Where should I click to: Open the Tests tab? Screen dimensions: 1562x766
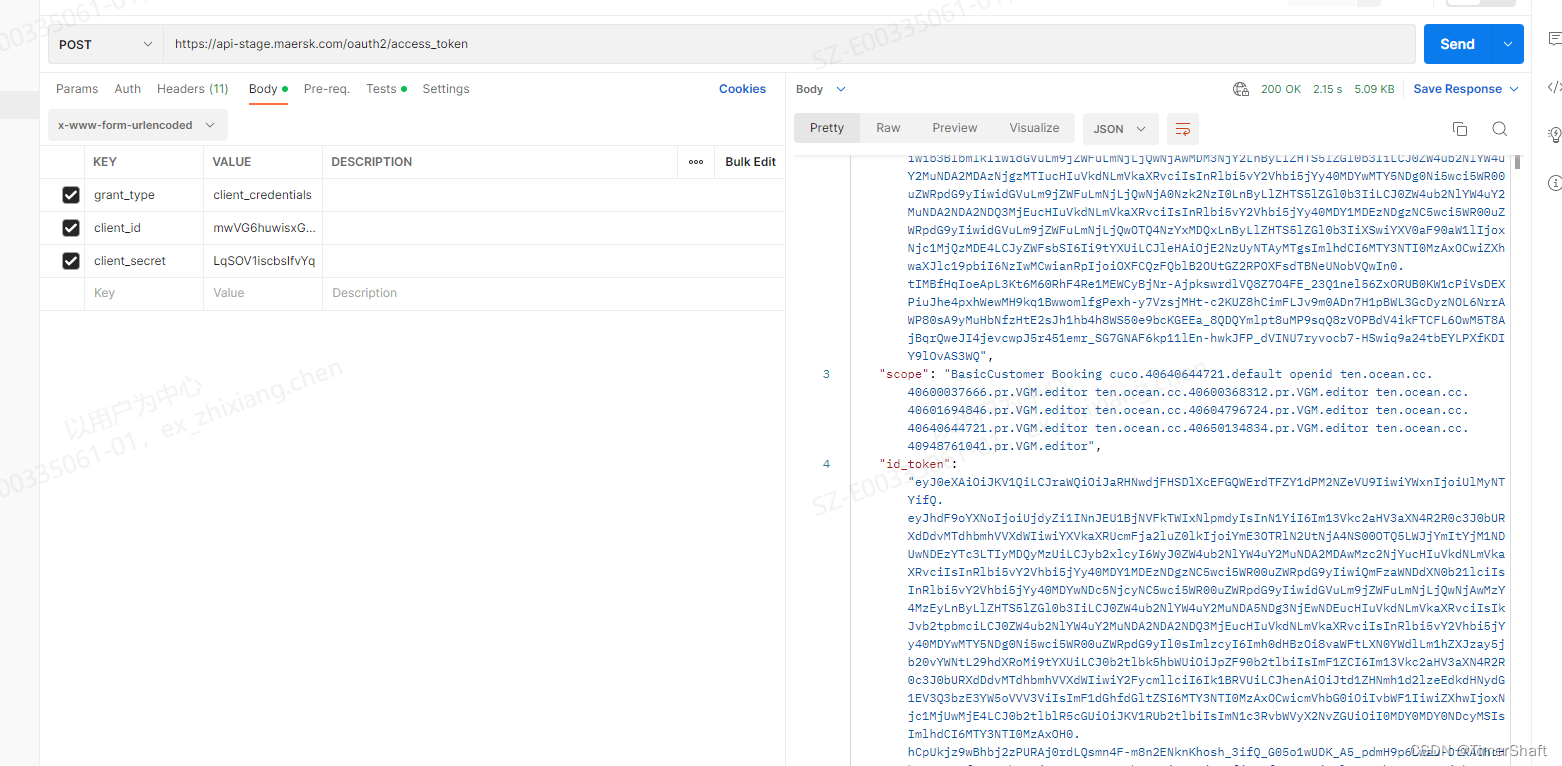pyautogui.click(x=386, y=89)
